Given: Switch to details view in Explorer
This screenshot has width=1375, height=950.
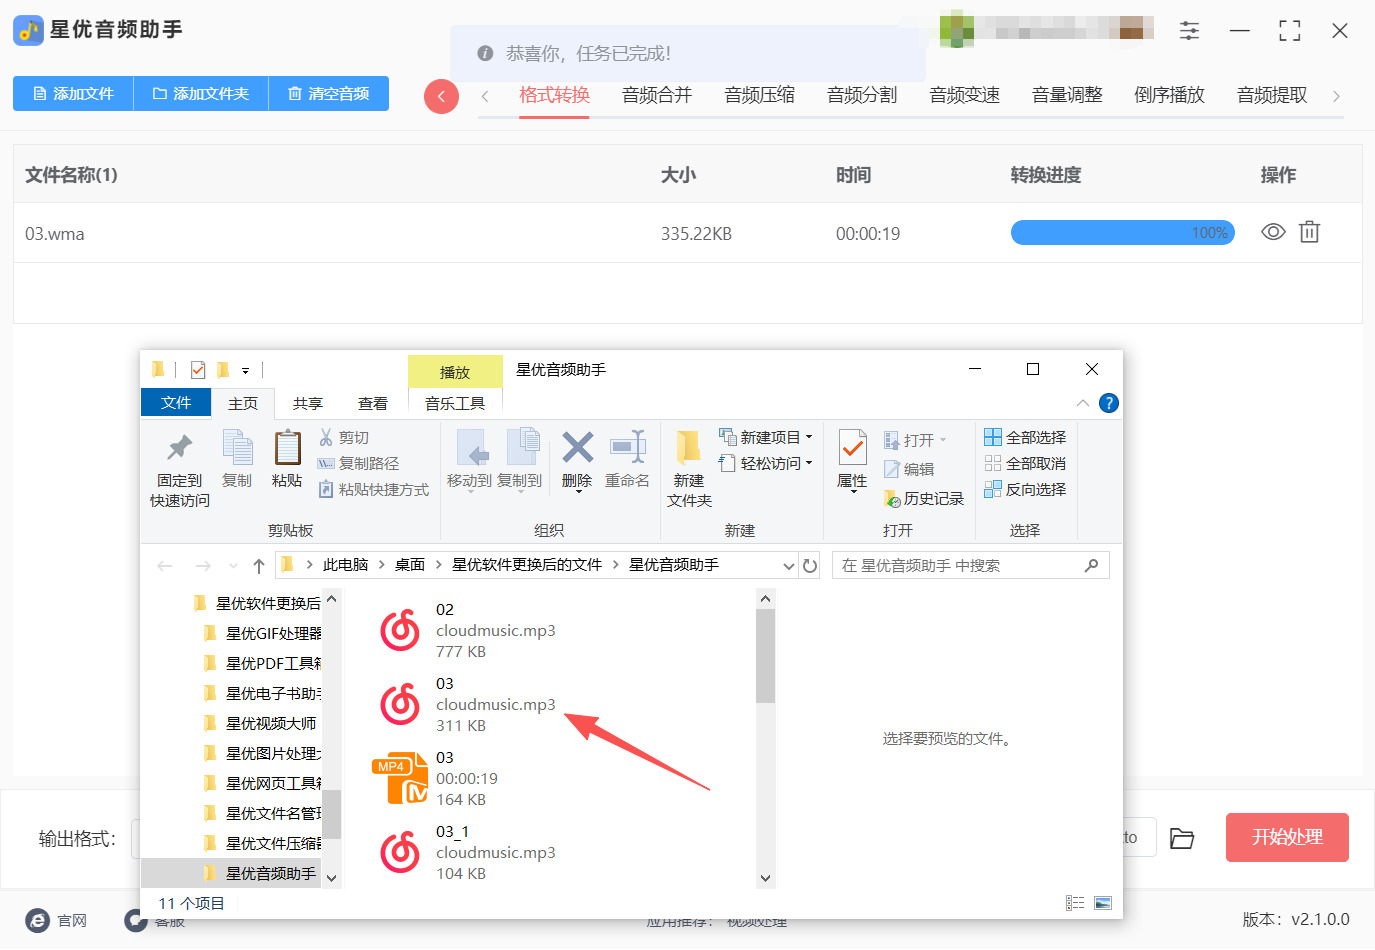Looking at the screenshot, I should [1075, 903].
